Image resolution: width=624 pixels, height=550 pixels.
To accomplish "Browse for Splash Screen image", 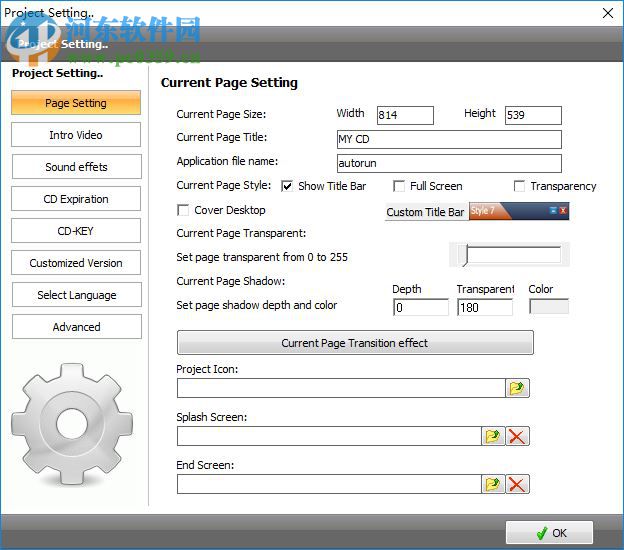I will point(493,436).
